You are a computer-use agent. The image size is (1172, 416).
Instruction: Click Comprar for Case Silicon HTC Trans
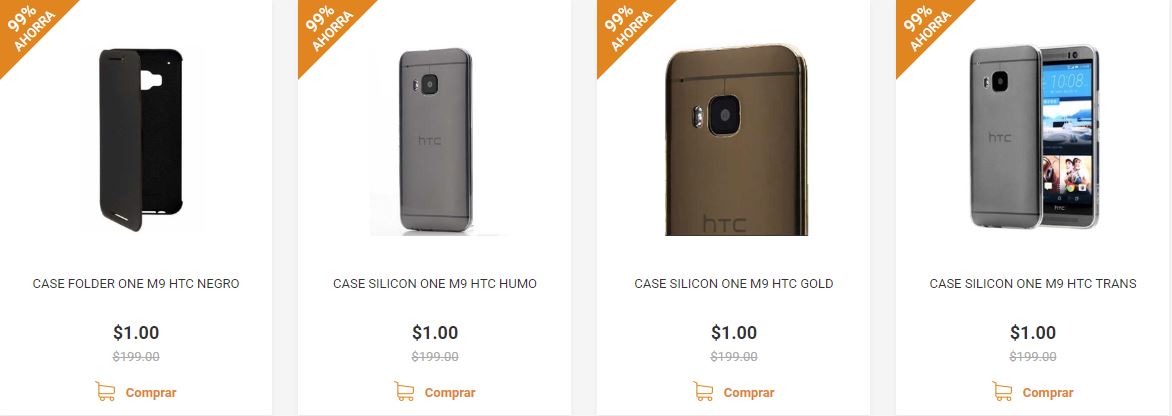(1048, 393)
